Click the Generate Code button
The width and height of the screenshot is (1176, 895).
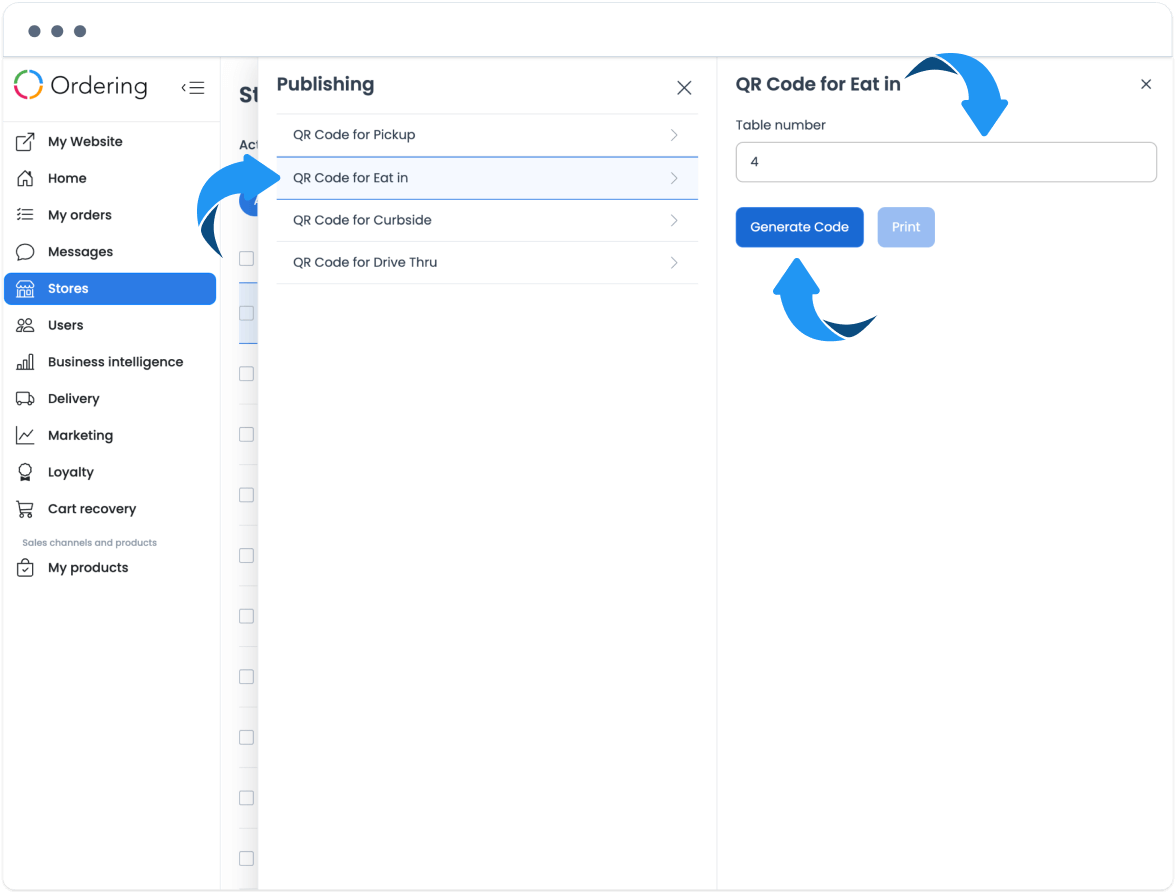(x=800, y=227)
